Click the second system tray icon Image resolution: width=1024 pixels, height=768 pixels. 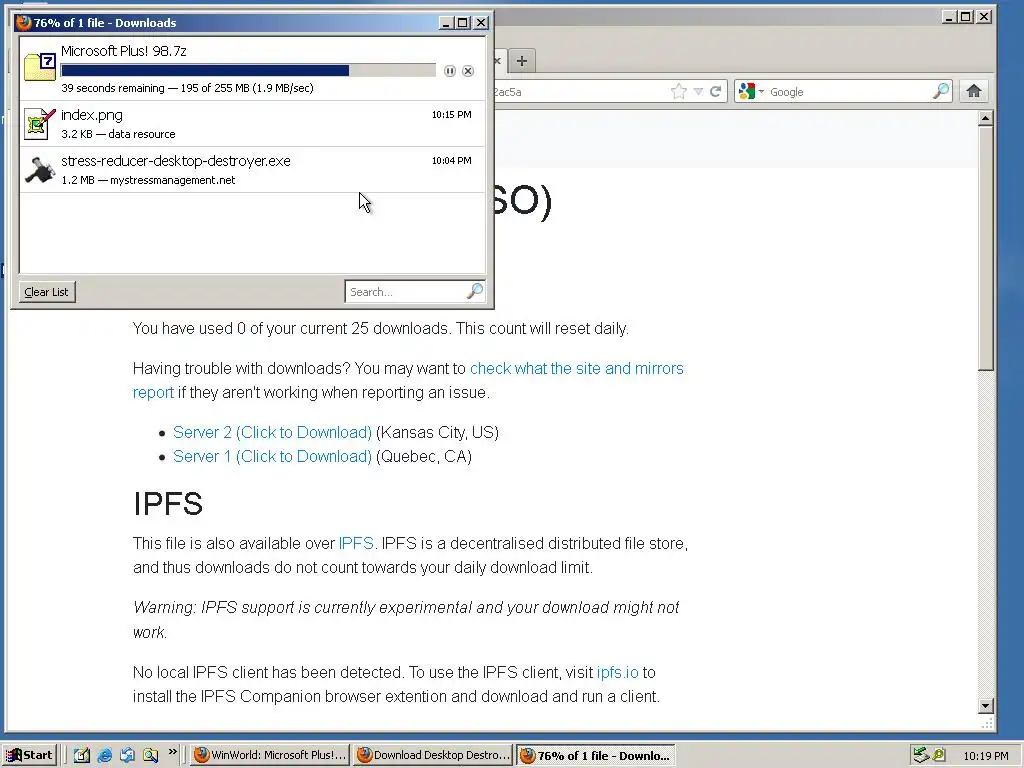[939, 755]
